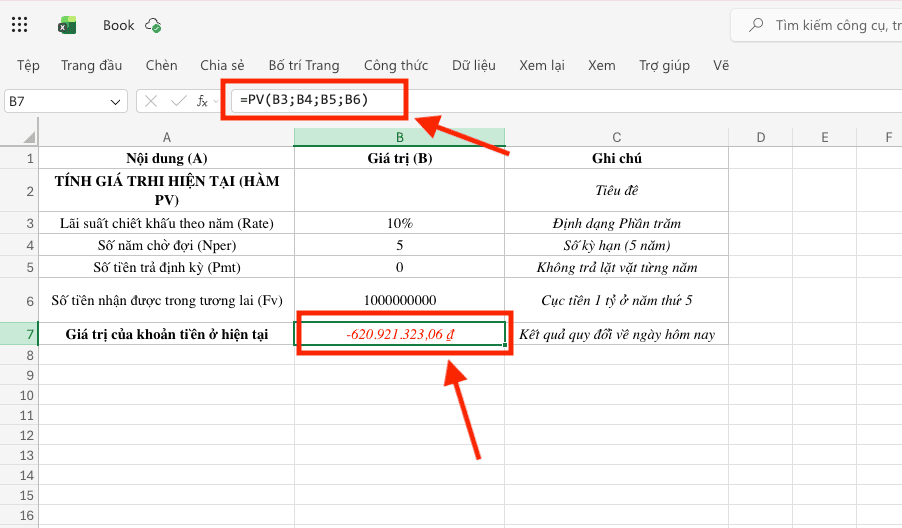Expand the Name Box dropdown arrow
The width and height of the screenshot is (902, 528).
(x=115, y=102)
